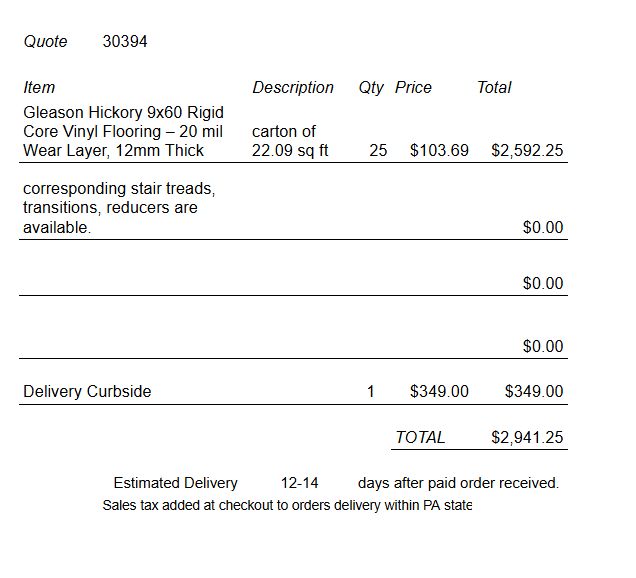Click the Gleason Hickory flooring item name

coord(123,131)
